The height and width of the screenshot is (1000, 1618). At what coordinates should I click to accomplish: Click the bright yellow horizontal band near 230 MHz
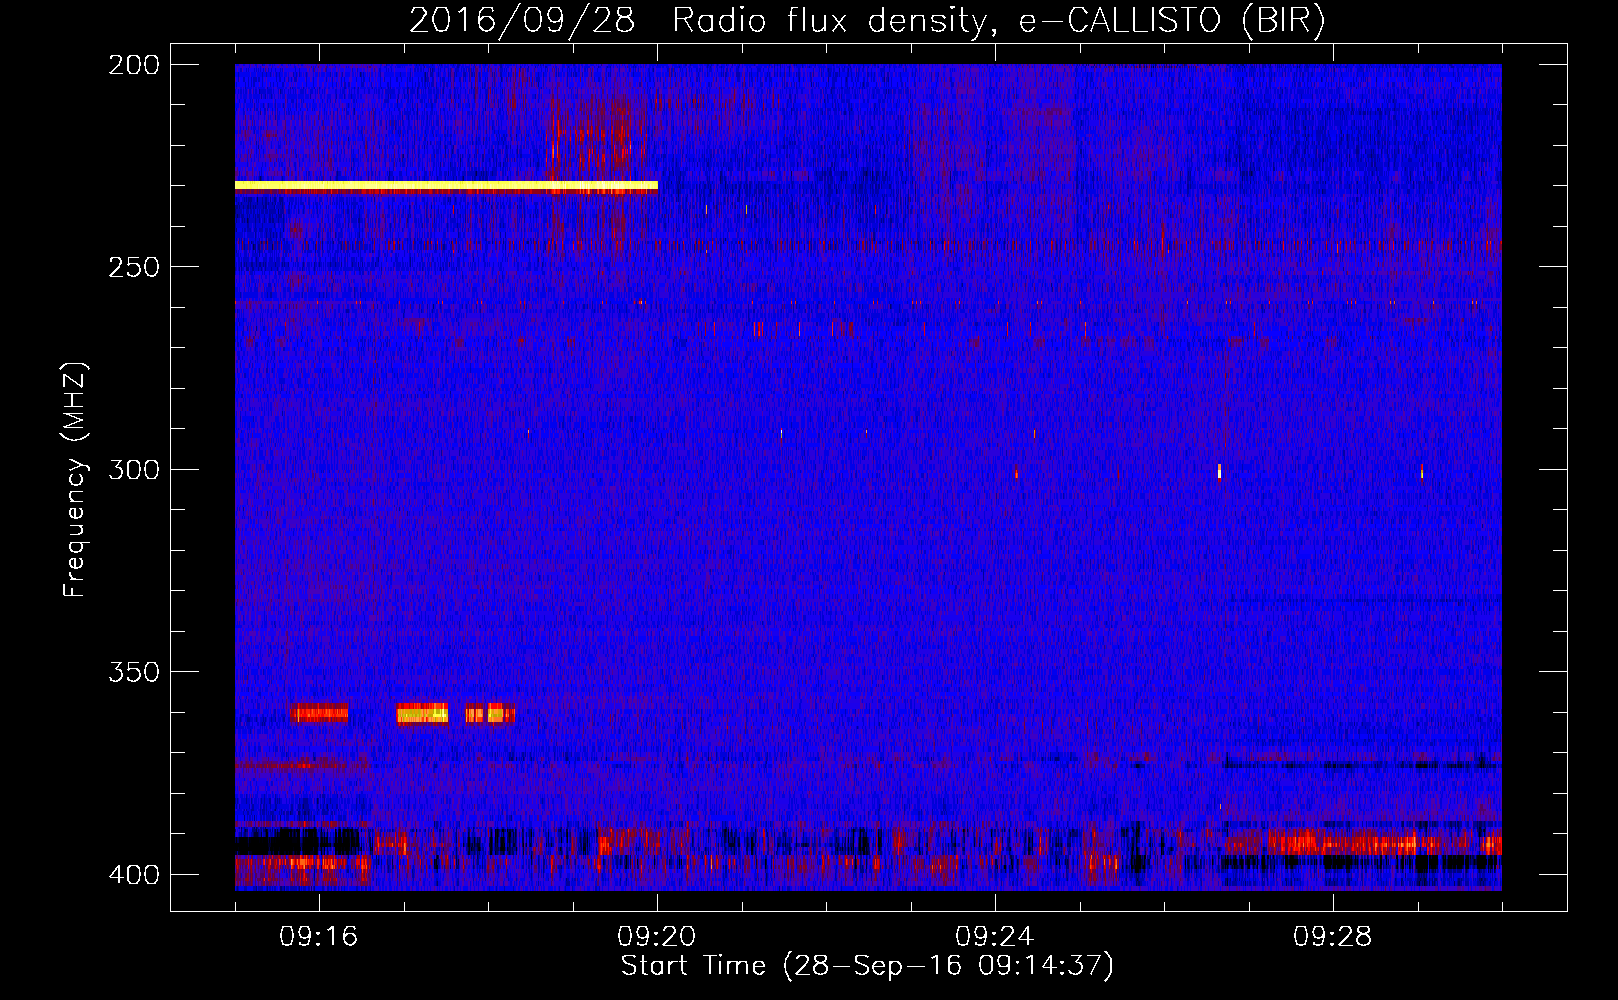(x=446, y=185)
